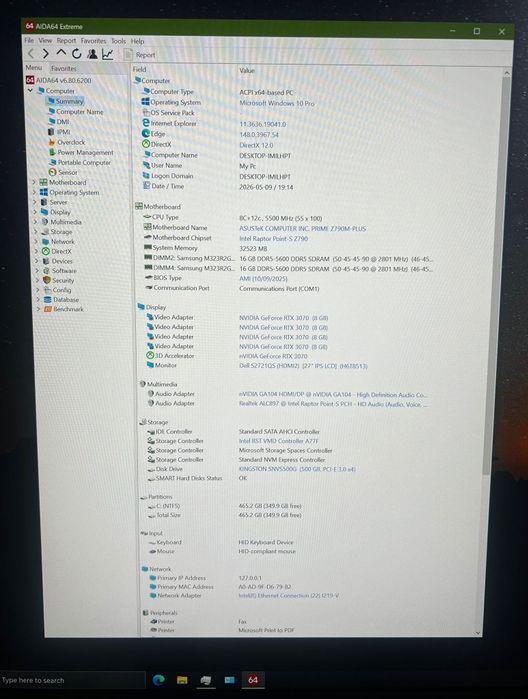Open the Help menu
This screenshot has height=699, width=528.
point(137,41)
